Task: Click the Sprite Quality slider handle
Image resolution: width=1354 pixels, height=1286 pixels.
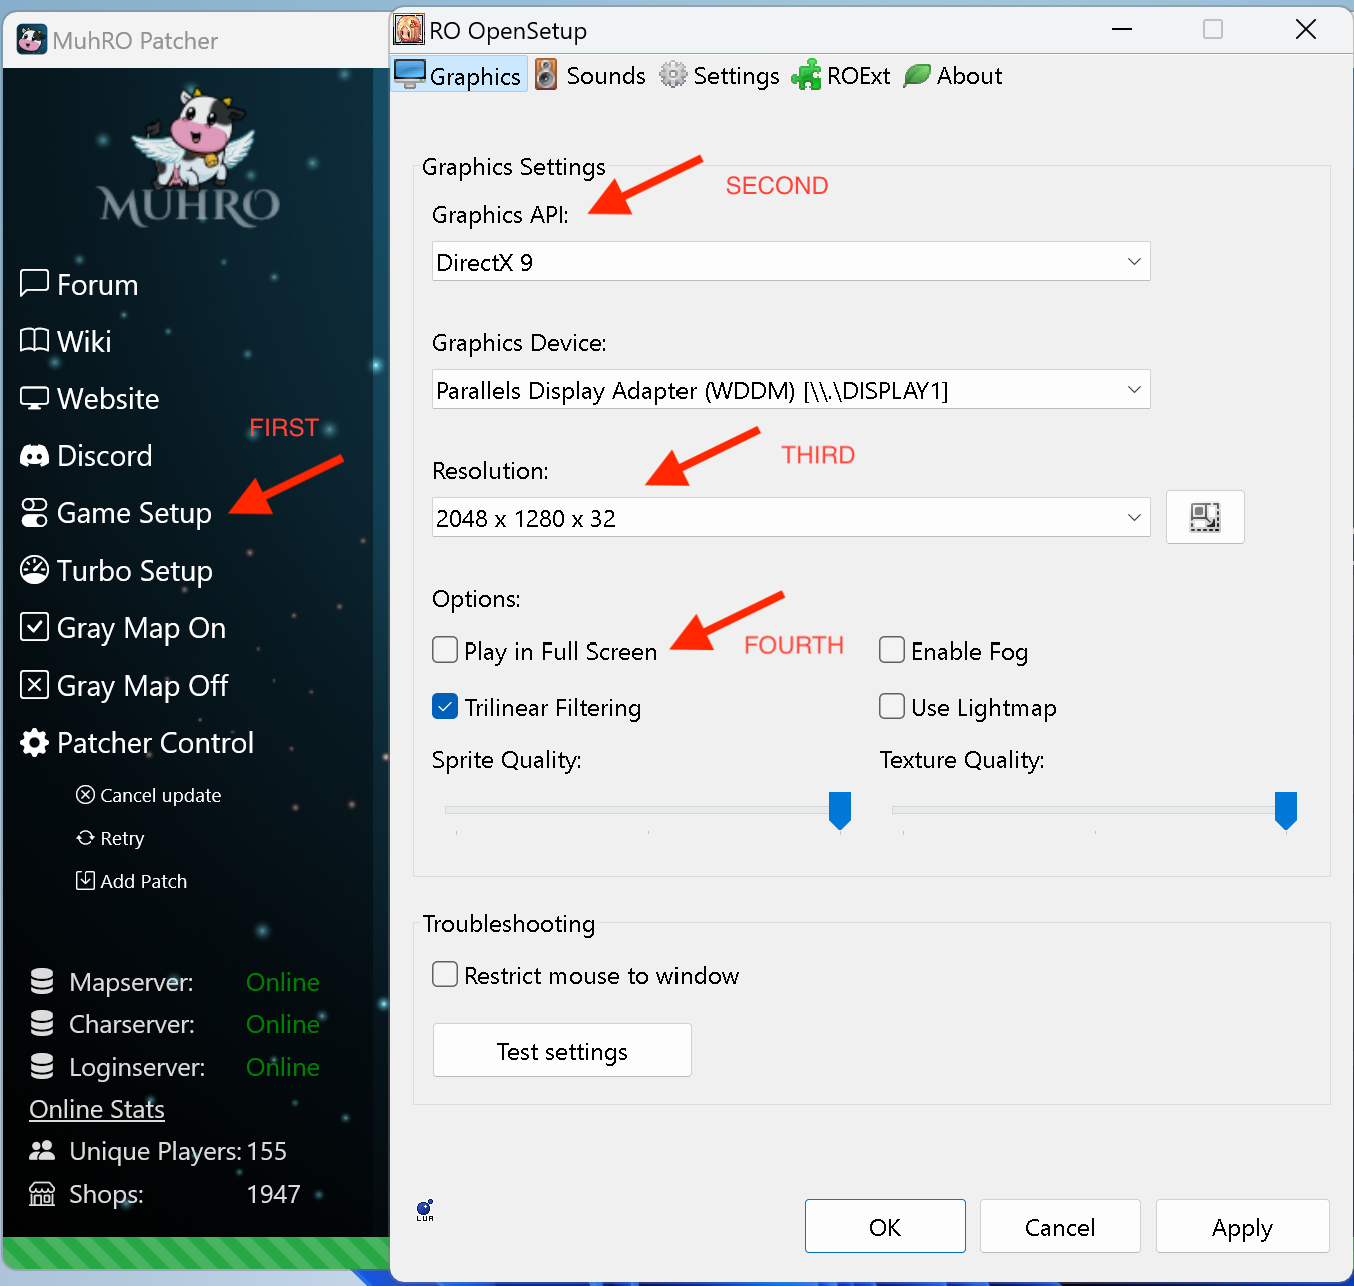Action: pyautogui.click(x=840, y=809)
